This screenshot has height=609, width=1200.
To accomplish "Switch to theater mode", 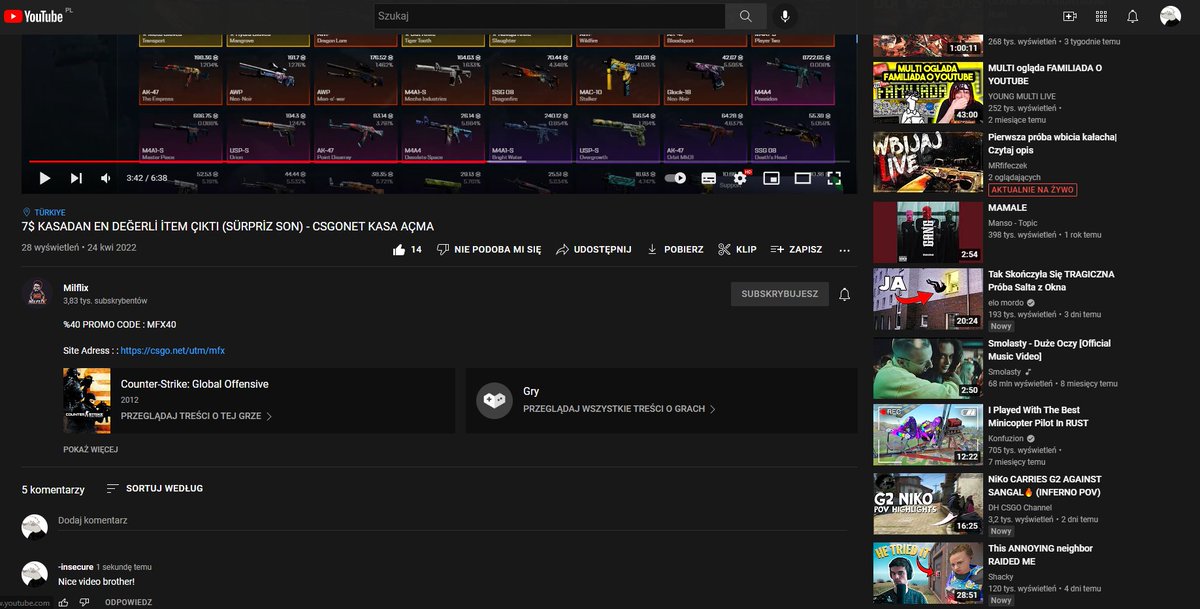I will click(802, 178).
